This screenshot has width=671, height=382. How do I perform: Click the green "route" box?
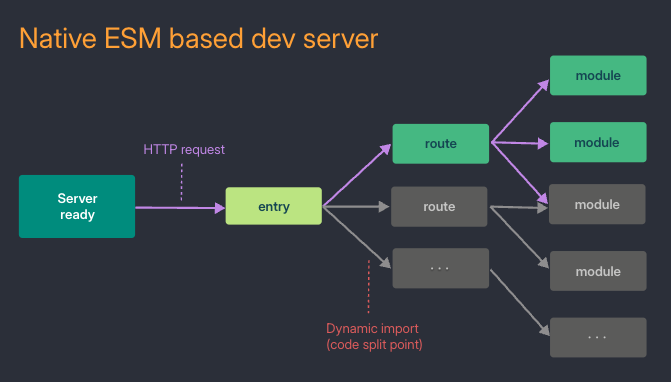coord(441,144)
